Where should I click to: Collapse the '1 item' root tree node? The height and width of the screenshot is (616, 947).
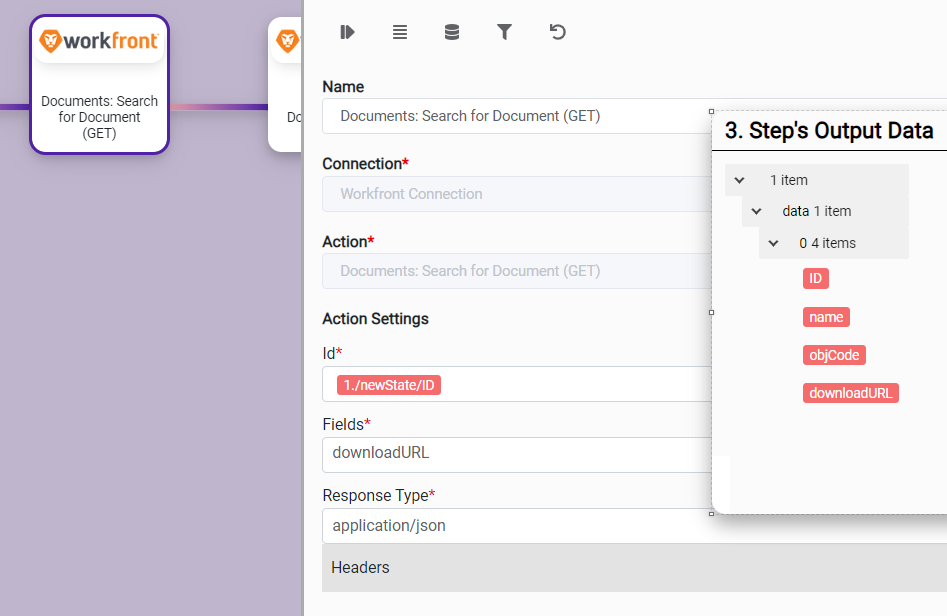point(740,180)
